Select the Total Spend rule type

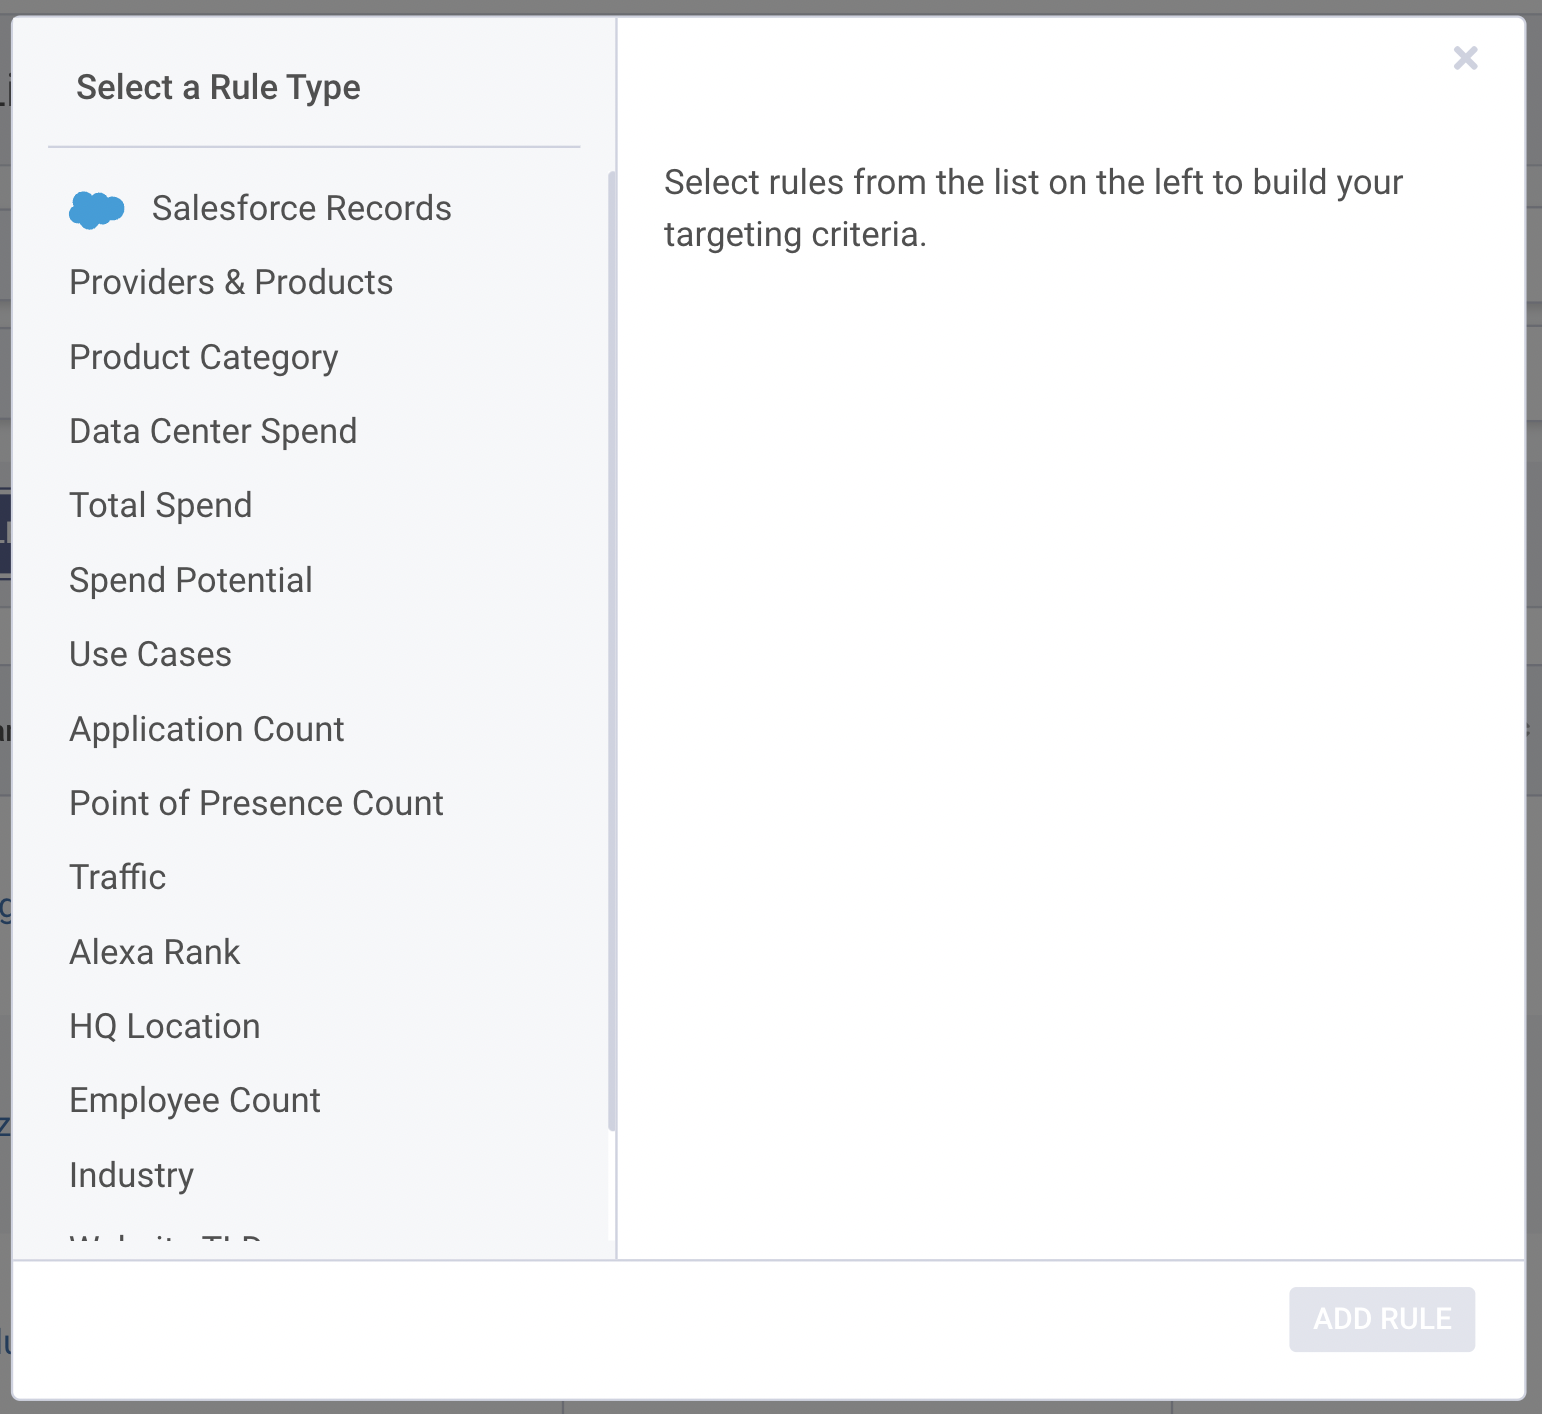161,505
